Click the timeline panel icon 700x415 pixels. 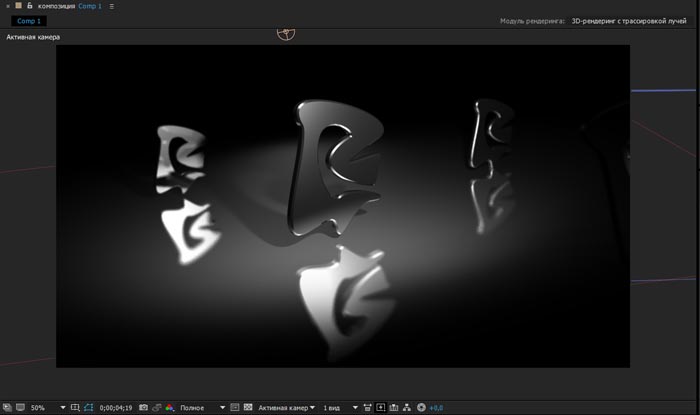coord(394,407)
